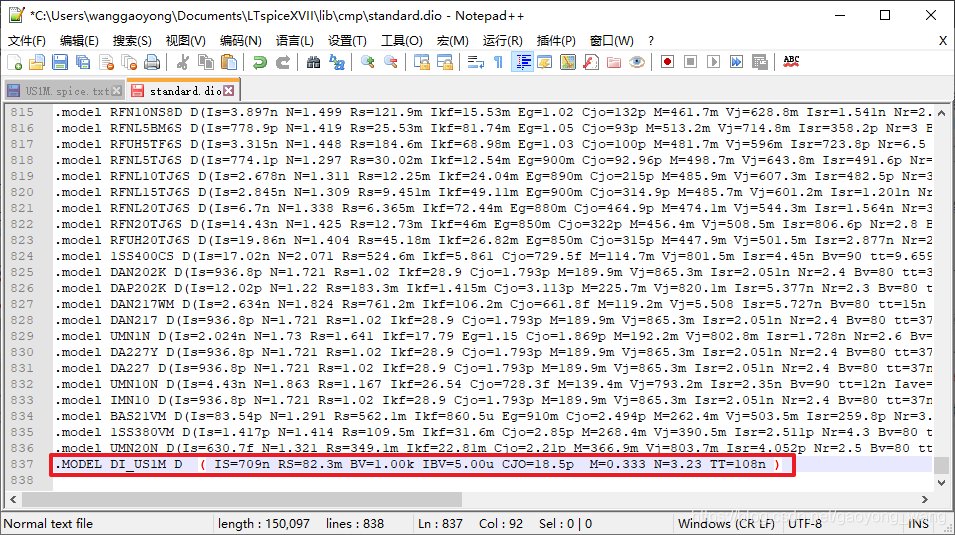Click the Stop recording macro button

691,62
